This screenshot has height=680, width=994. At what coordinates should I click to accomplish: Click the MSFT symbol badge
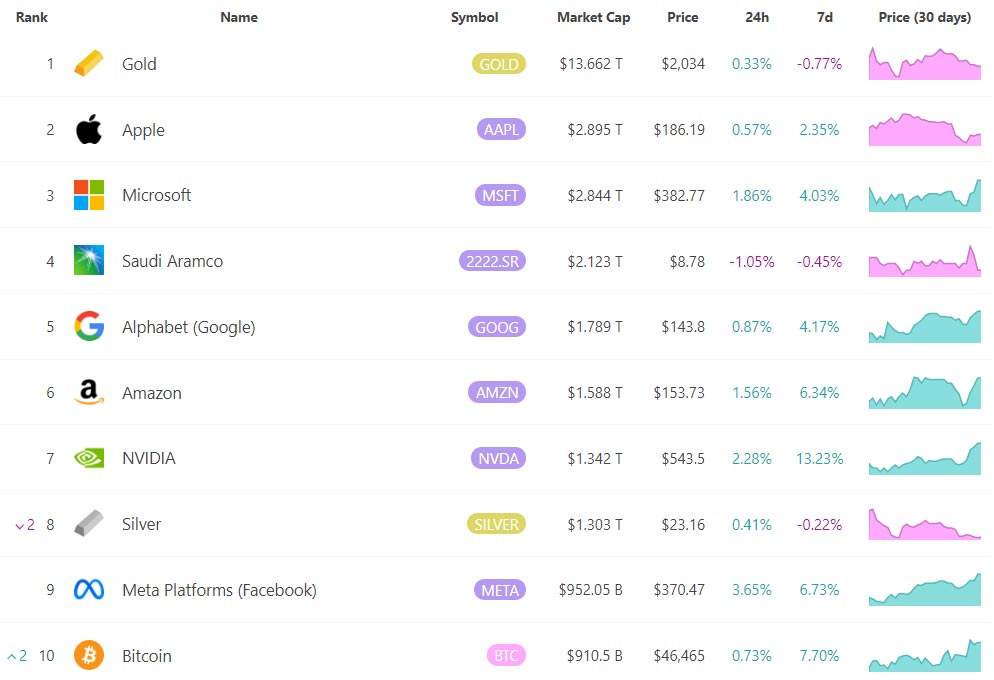pyautogui.click(x=500, y=195)
